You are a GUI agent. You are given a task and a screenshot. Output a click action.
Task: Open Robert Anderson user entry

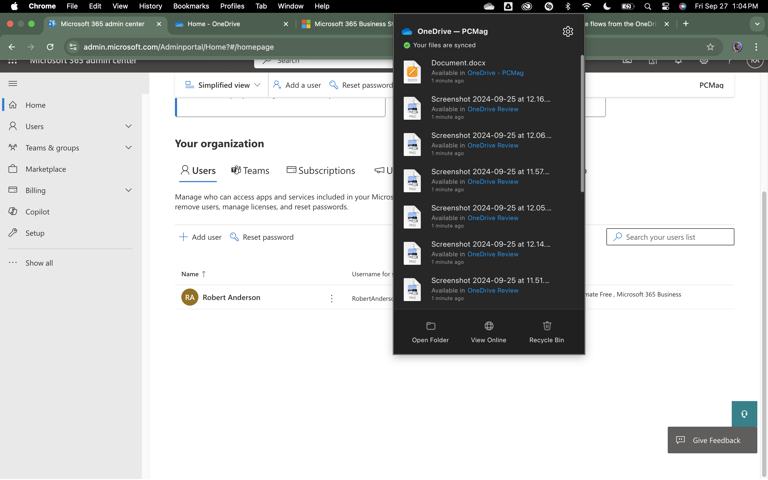click(231, 297)
